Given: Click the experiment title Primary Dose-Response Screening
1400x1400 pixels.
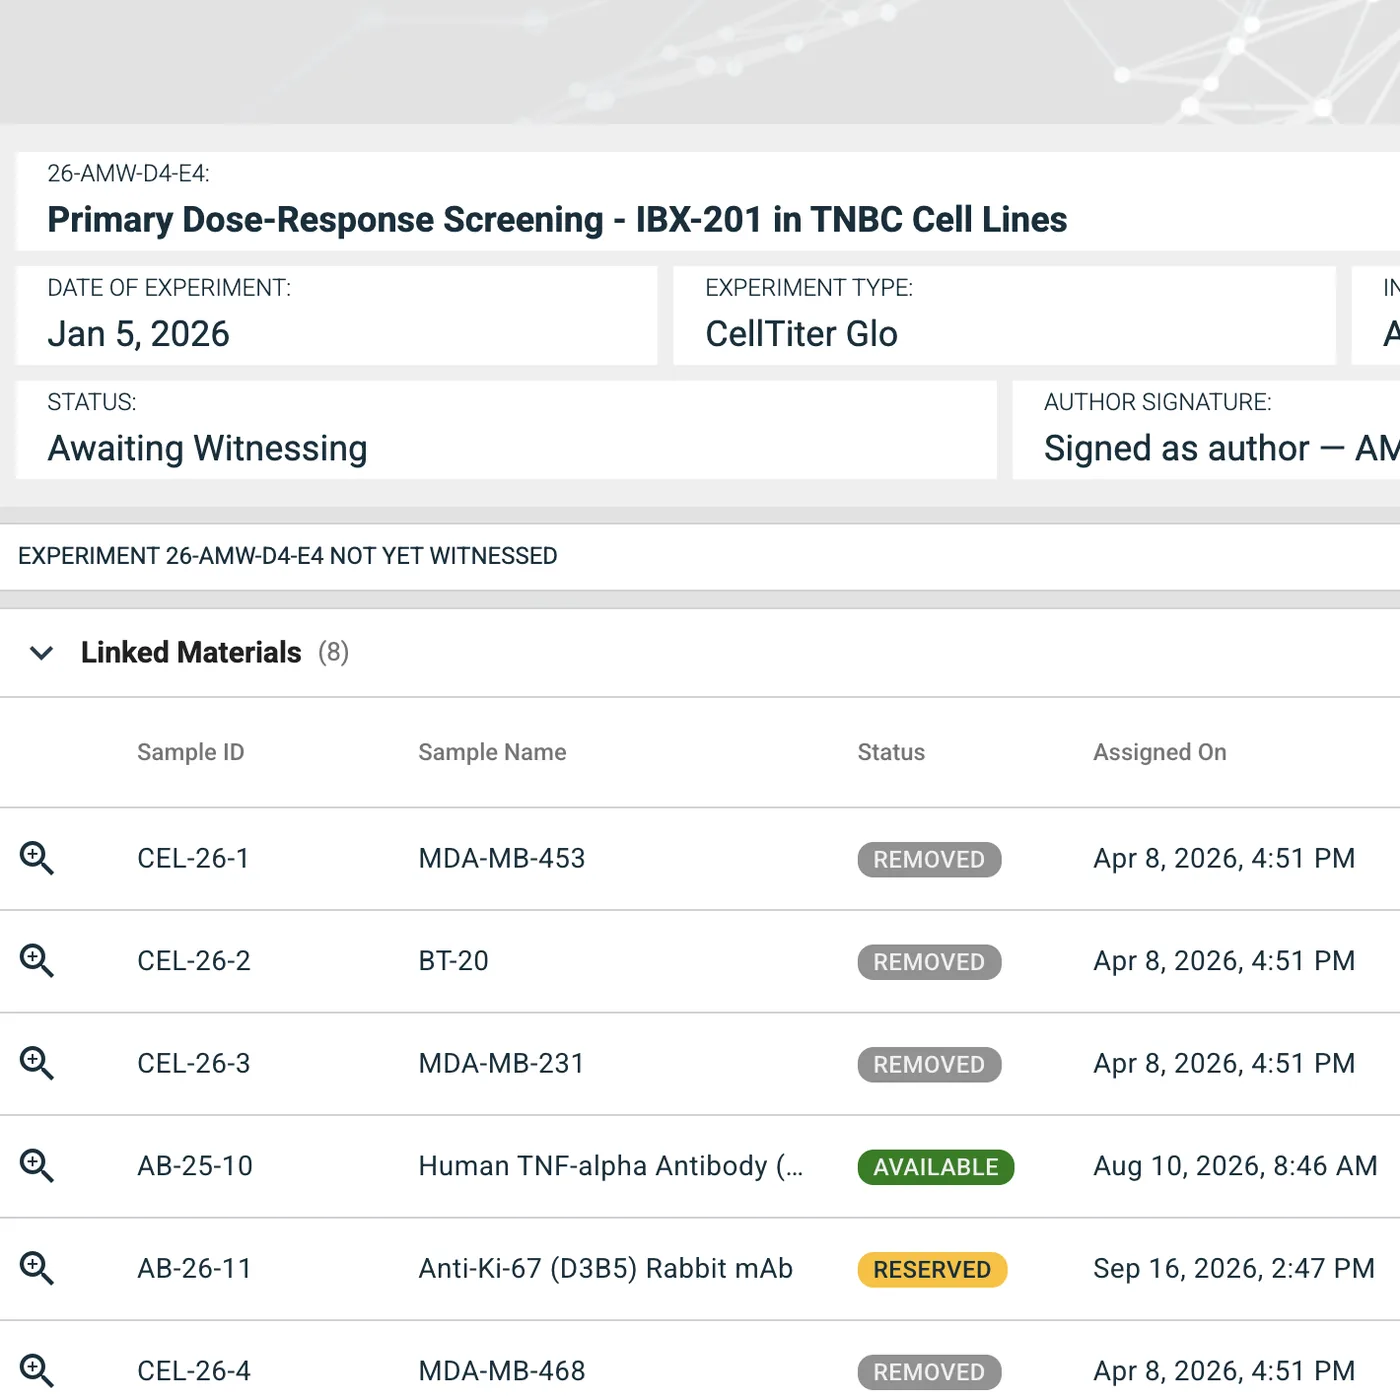Looking at the screenshot, I should [557, 219].
